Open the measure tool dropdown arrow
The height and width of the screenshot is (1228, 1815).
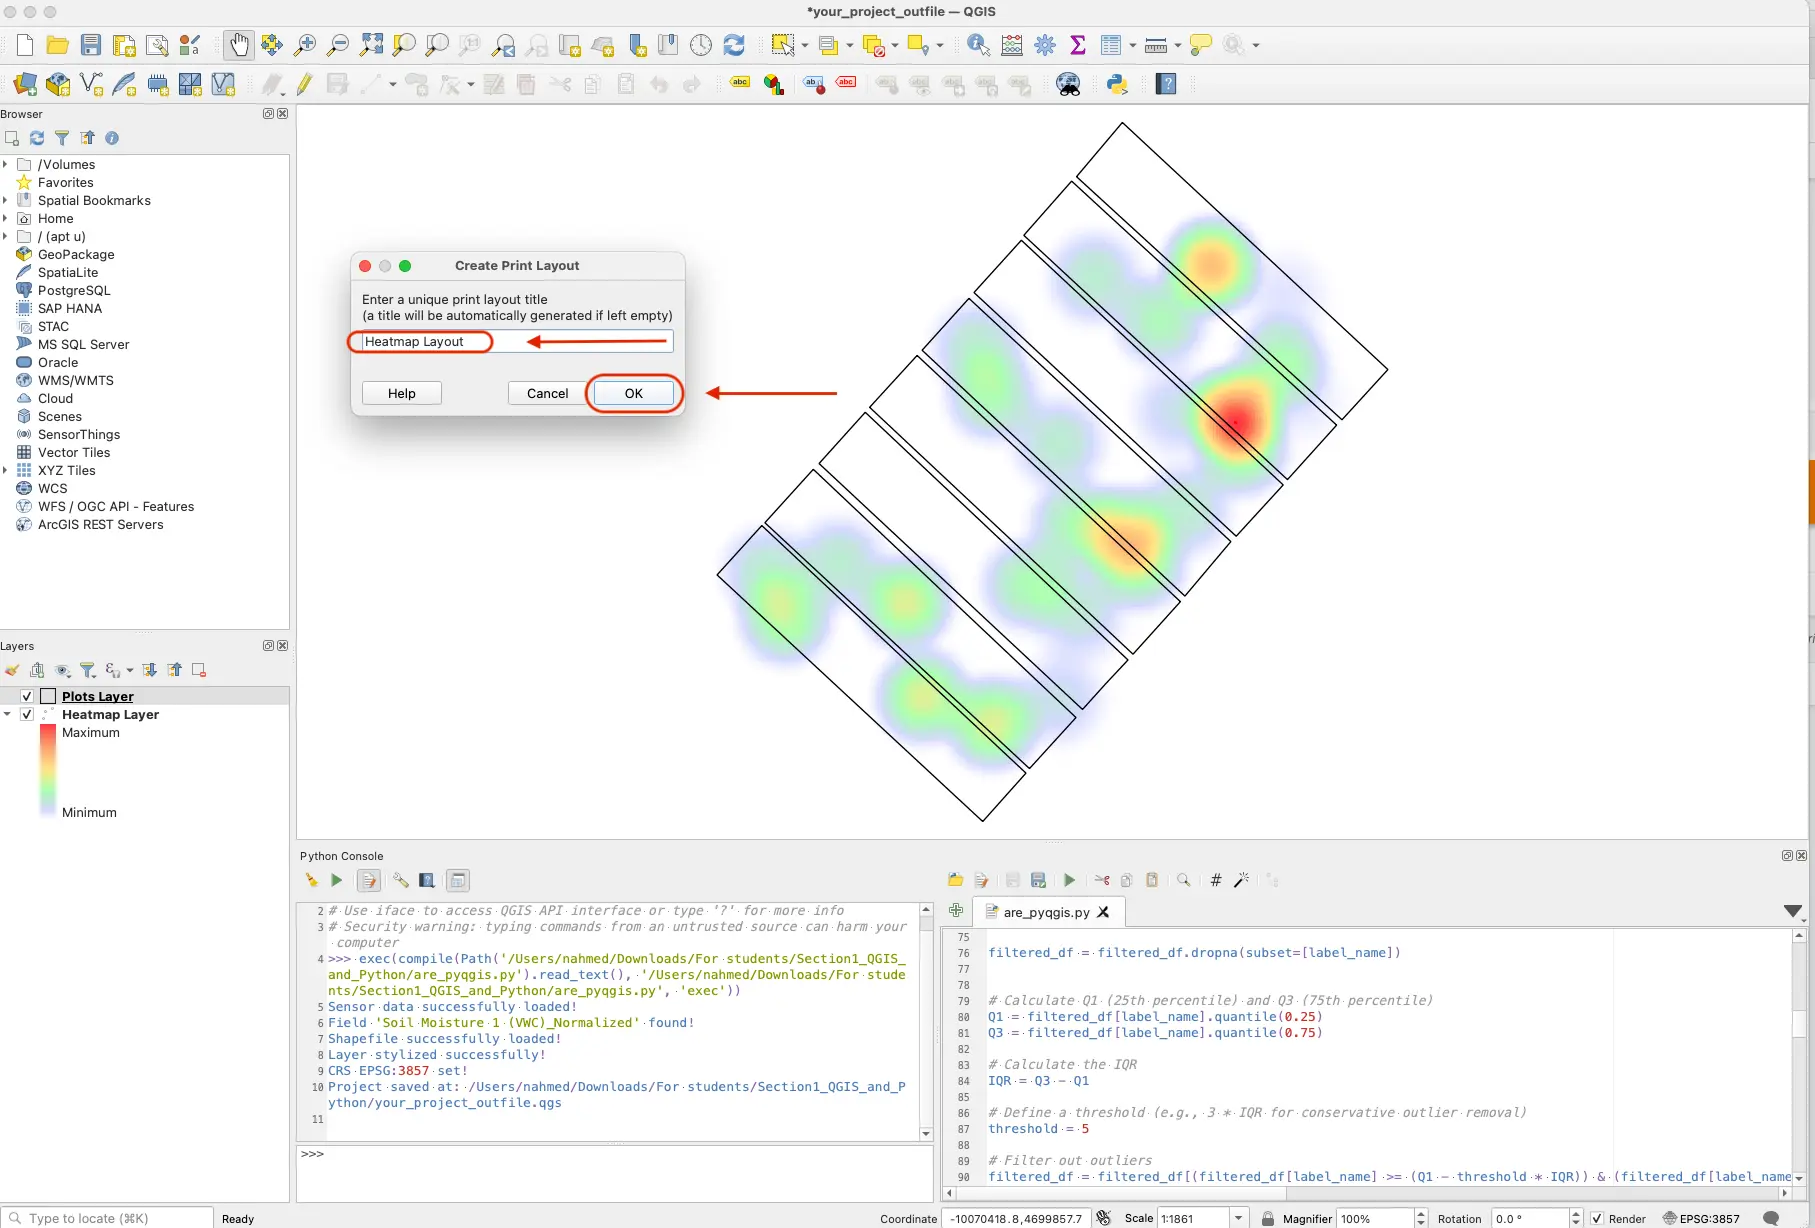point(1178,46)
